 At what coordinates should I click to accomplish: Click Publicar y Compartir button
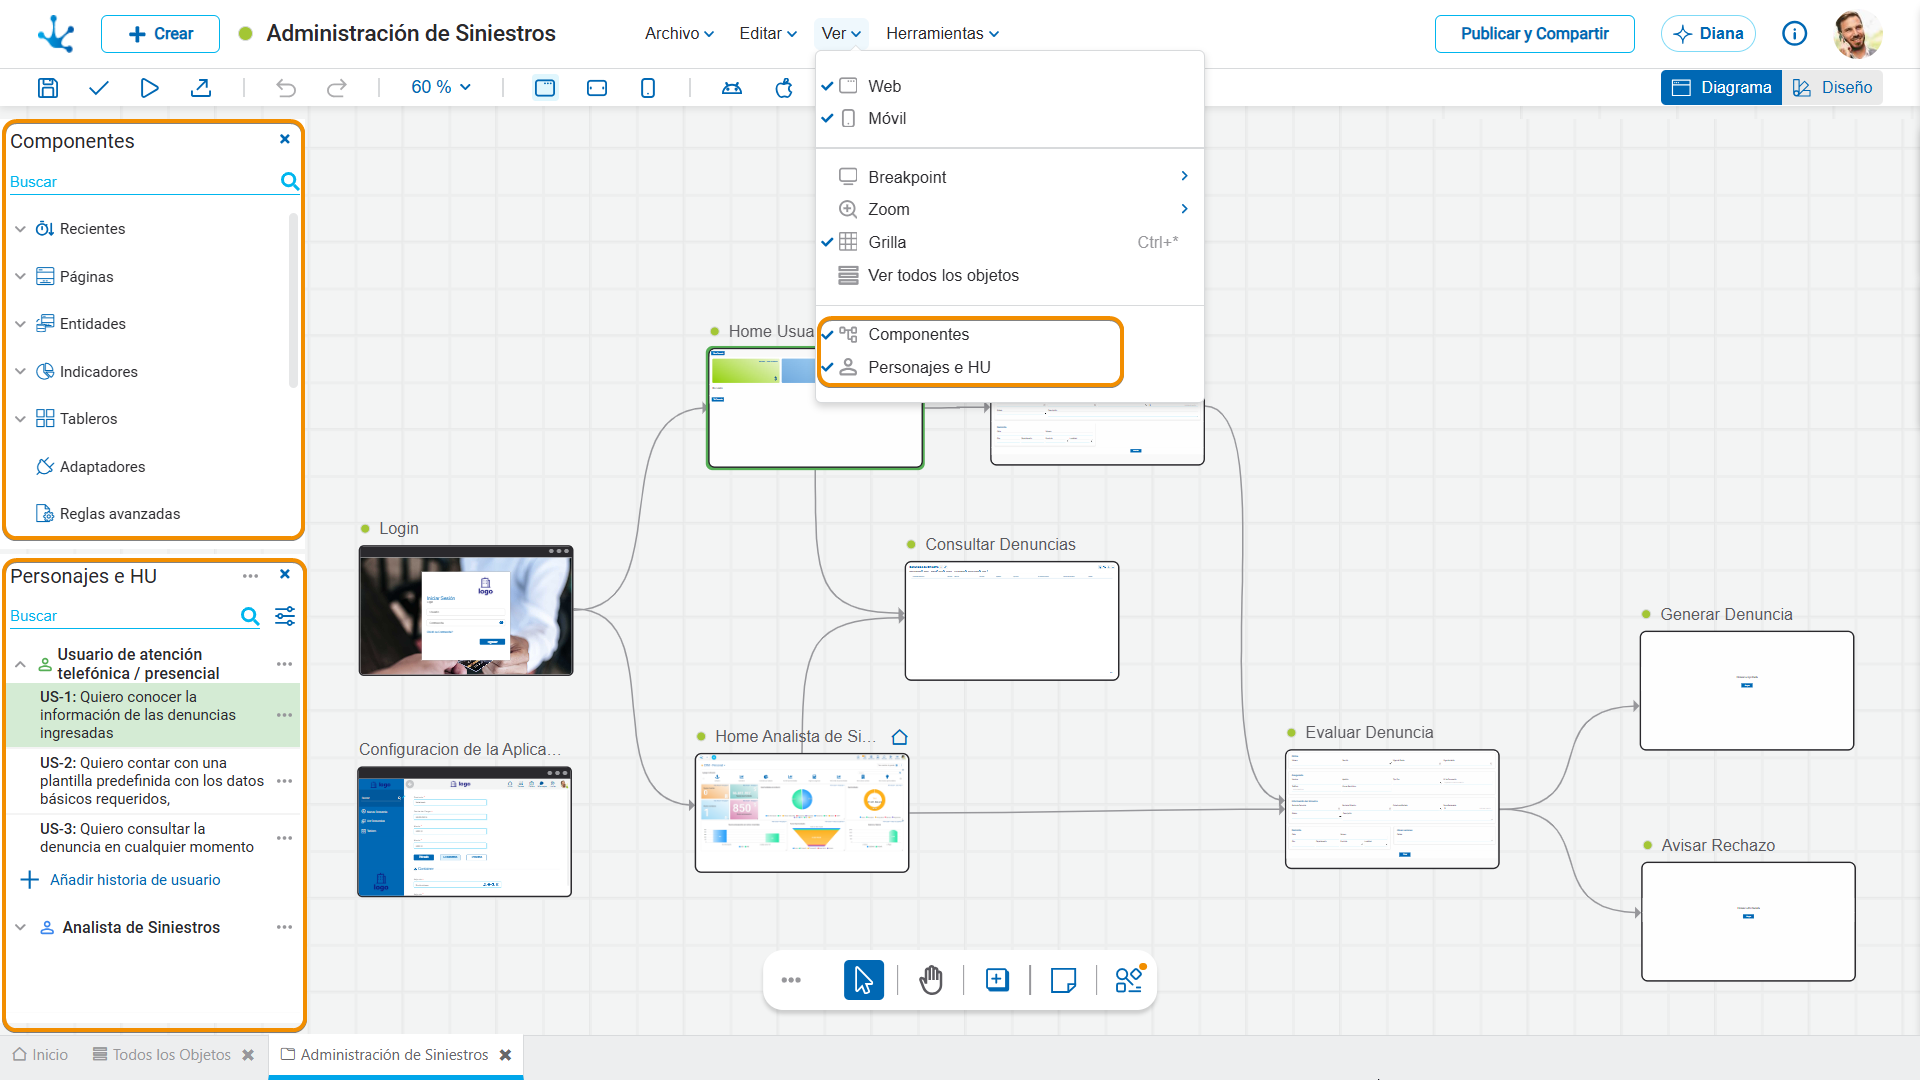coord(1534,34)
